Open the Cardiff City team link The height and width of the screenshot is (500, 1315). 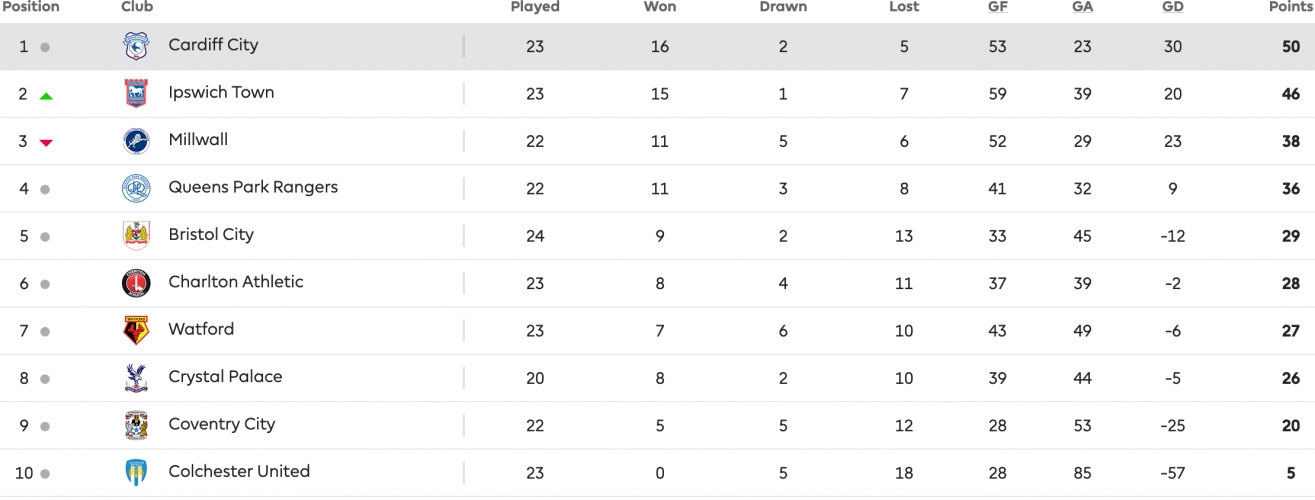pos(213,45)
